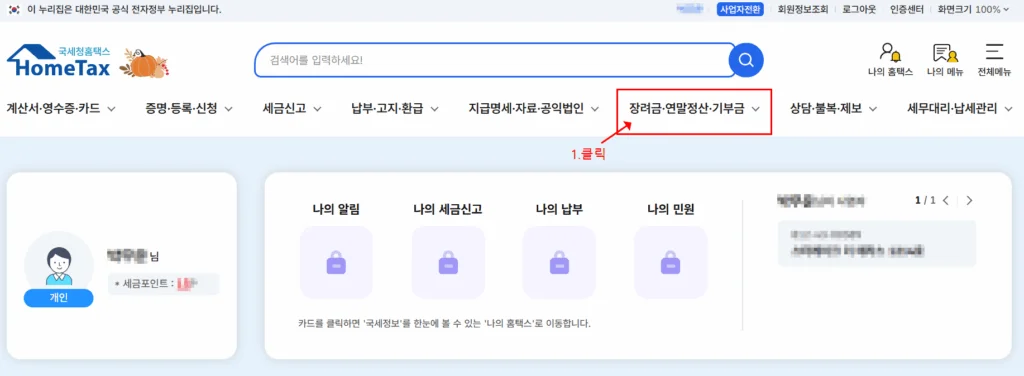Expand 지급명세·자료·공익법인 menu
Screen dimensions: 1024x376
[x=534, y=109]
